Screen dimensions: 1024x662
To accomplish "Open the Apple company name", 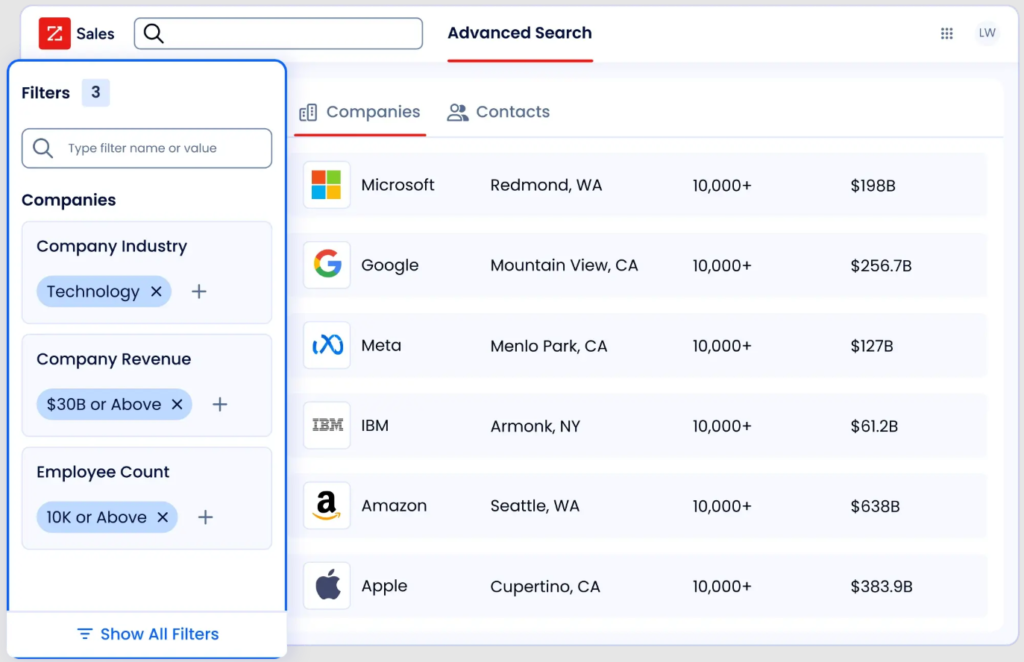I will [x=384, y=586].
